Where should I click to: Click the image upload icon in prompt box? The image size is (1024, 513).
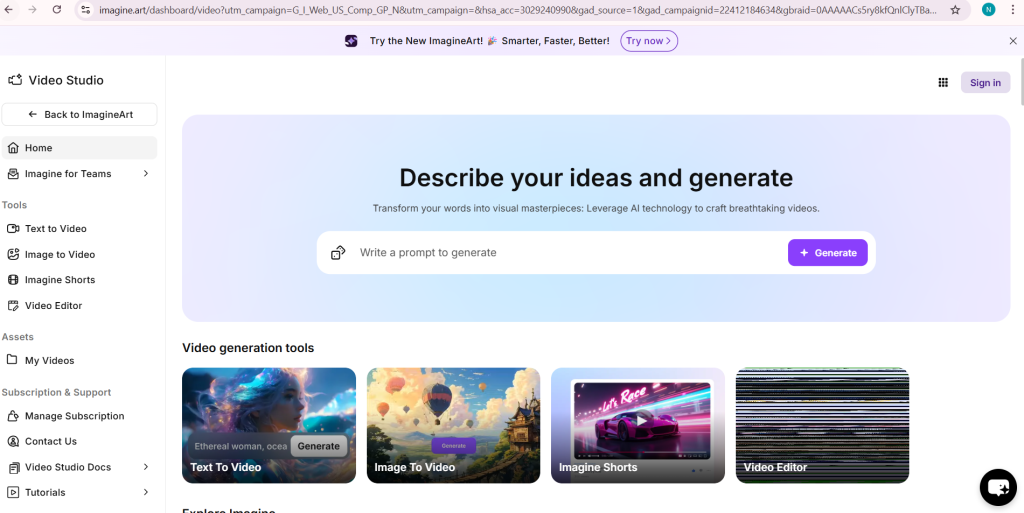pyautogui.click(x=338, y=253)
